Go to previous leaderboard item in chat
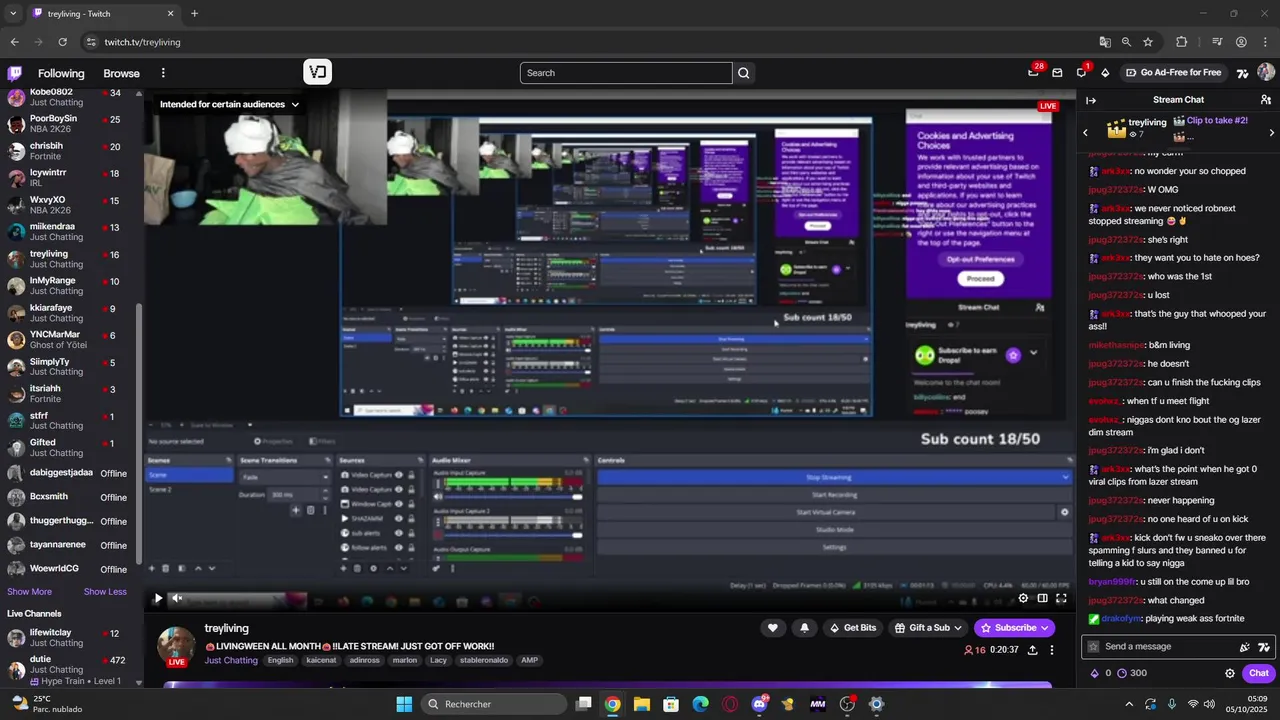 1086,132
